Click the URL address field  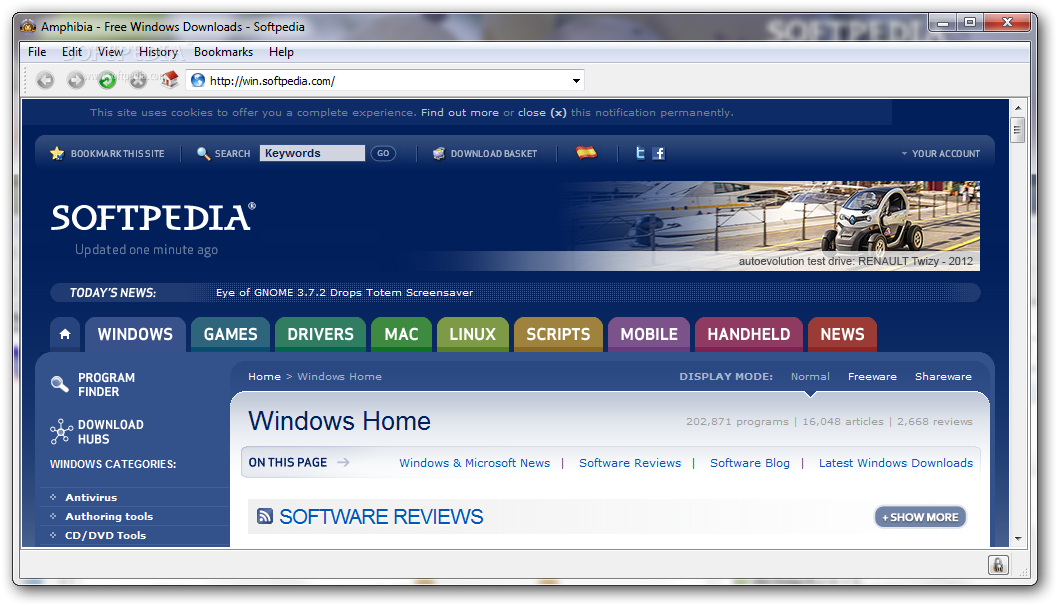[387, 81]
